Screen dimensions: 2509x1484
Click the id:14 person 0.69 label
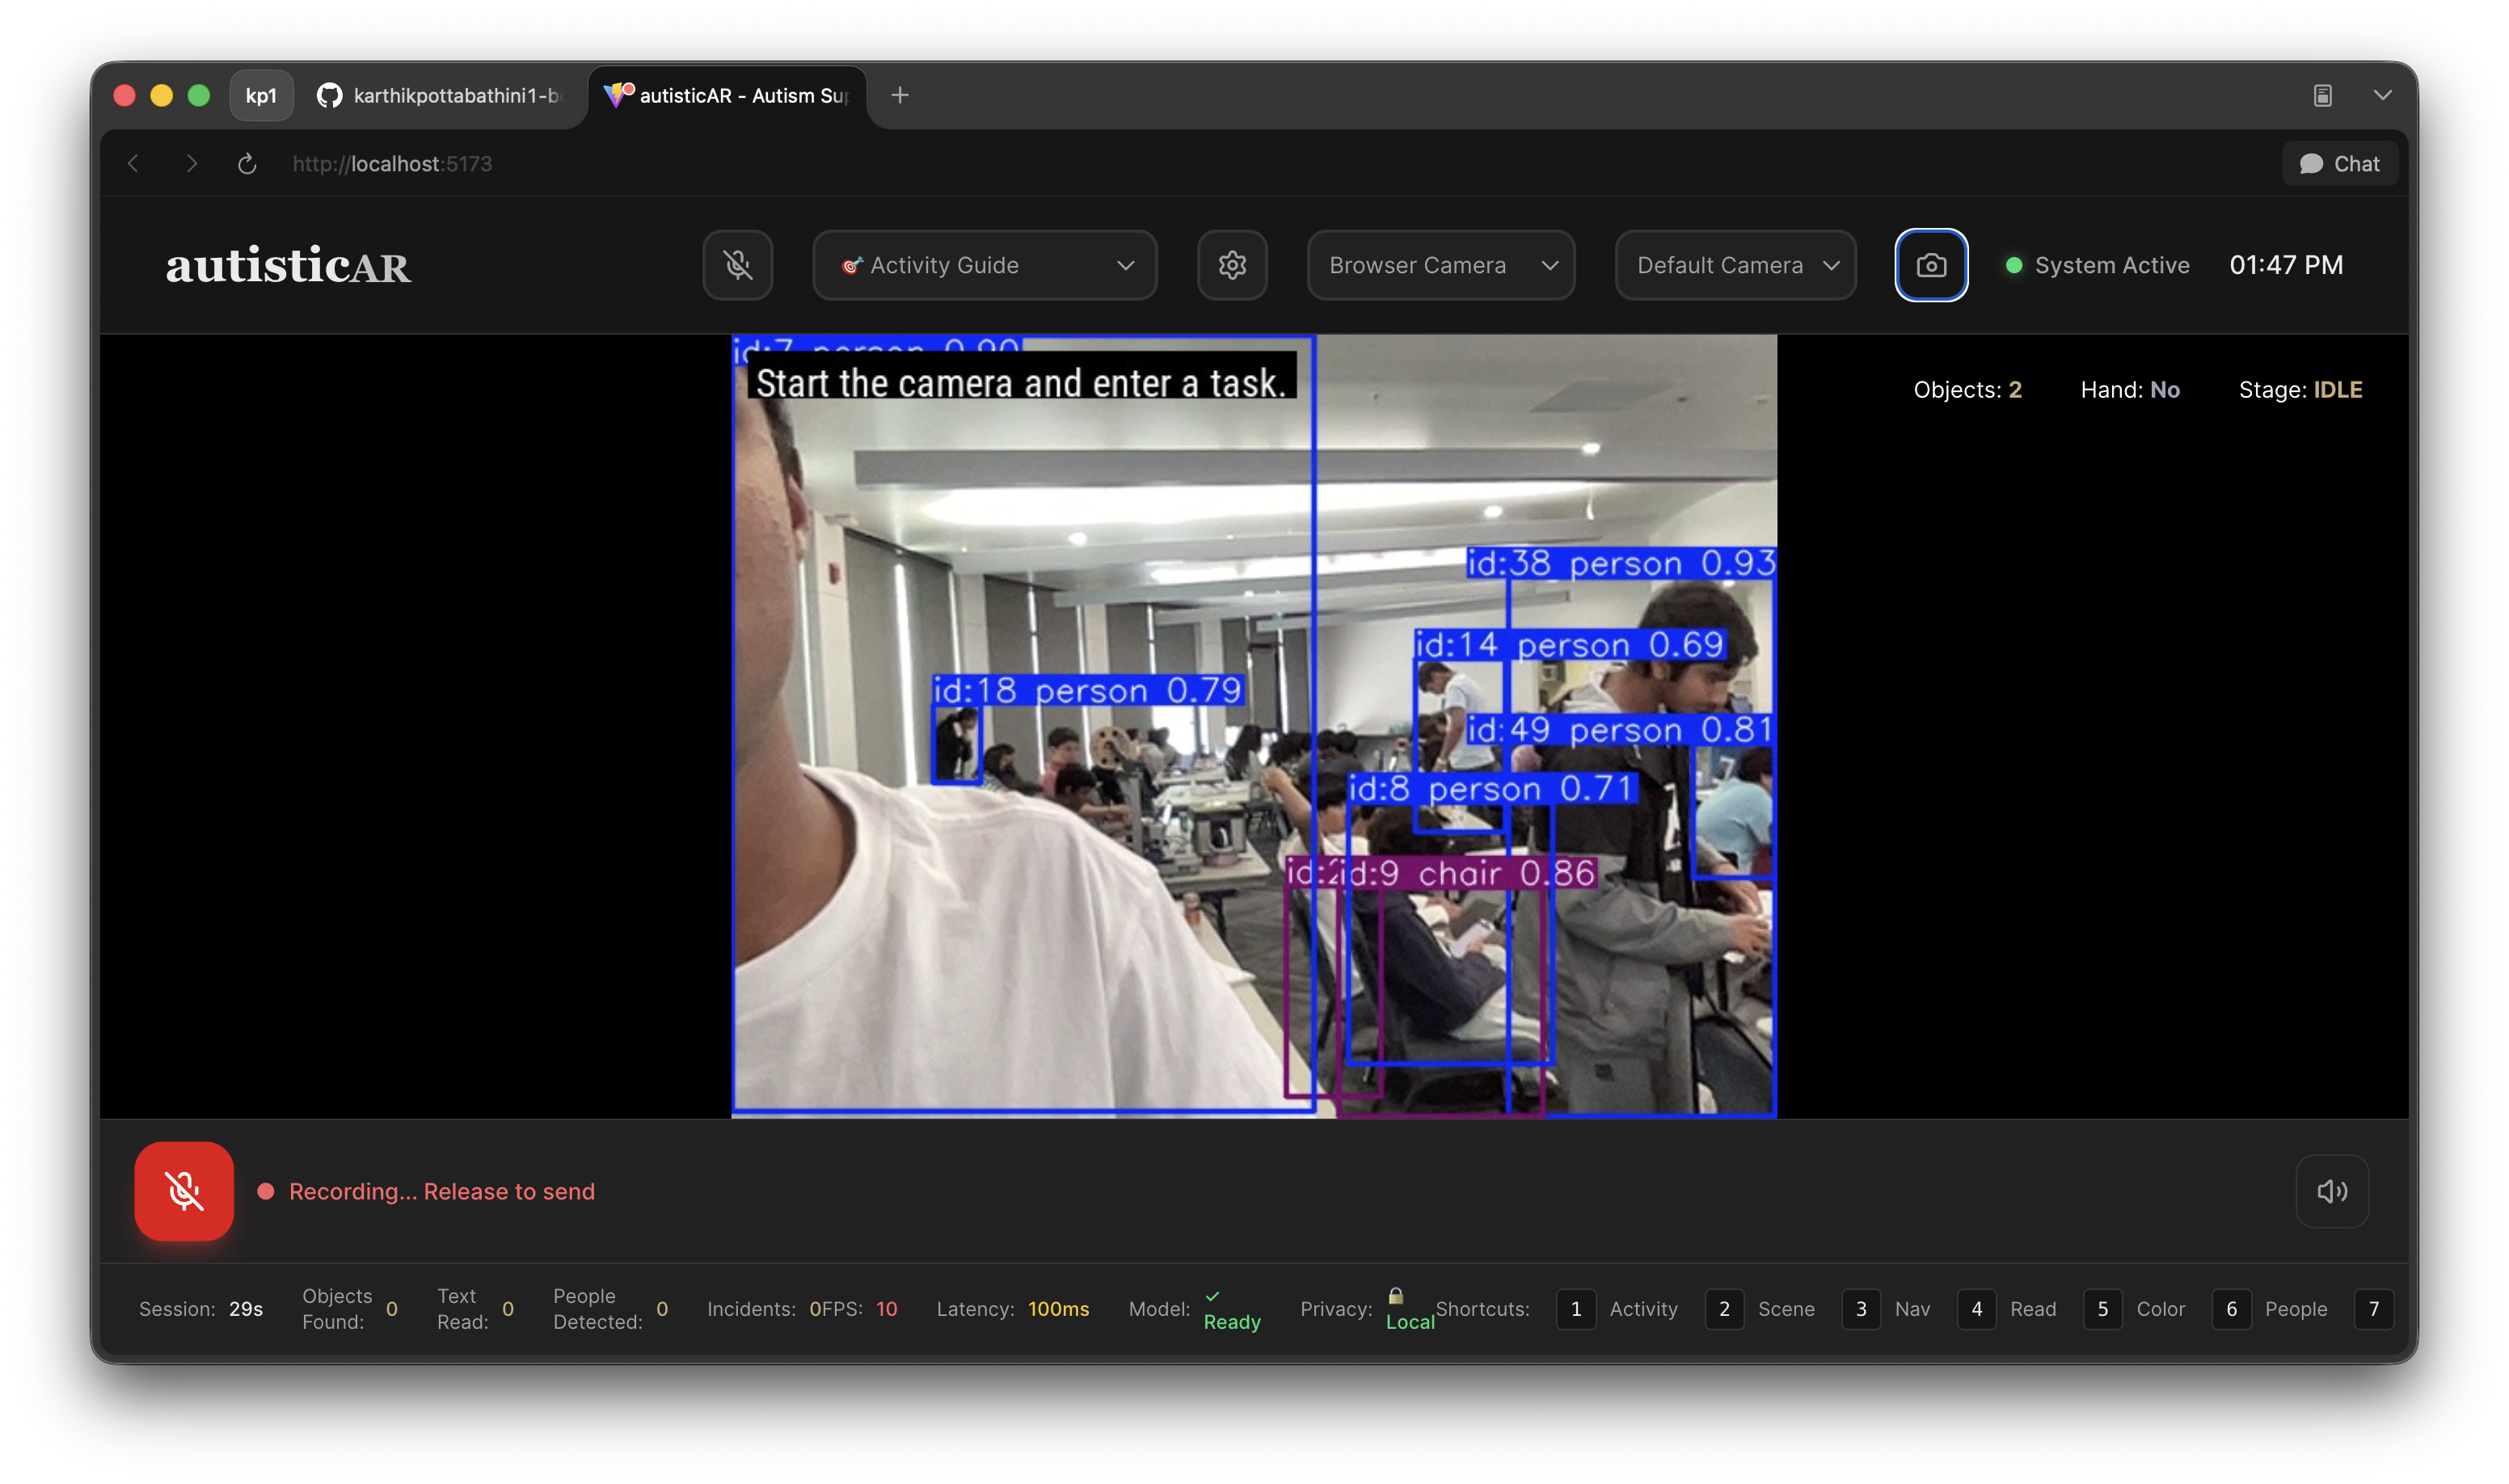tap(1568, 645)
